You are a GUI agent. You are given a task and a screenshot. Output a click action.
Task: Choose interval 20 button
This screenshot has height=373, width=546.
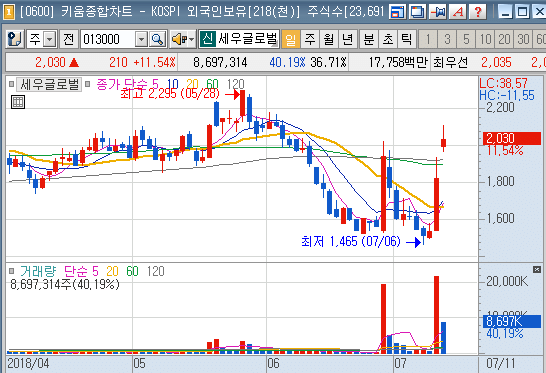504,39
